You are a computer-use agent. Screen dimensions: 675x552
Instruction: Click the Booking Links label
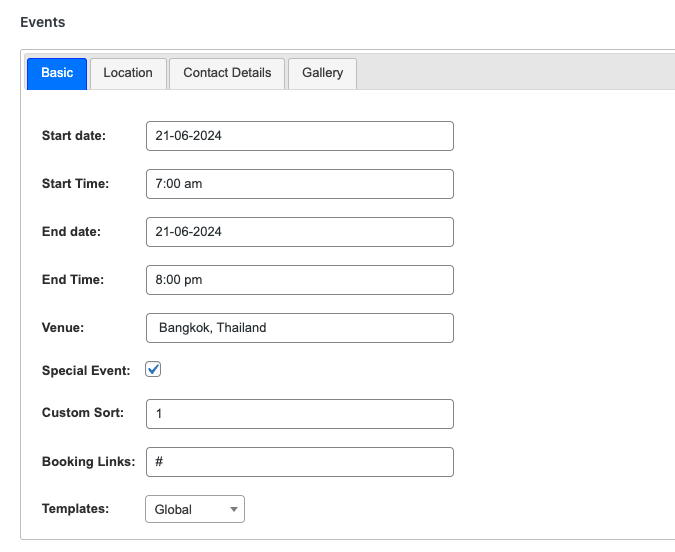tap(88, 462)
